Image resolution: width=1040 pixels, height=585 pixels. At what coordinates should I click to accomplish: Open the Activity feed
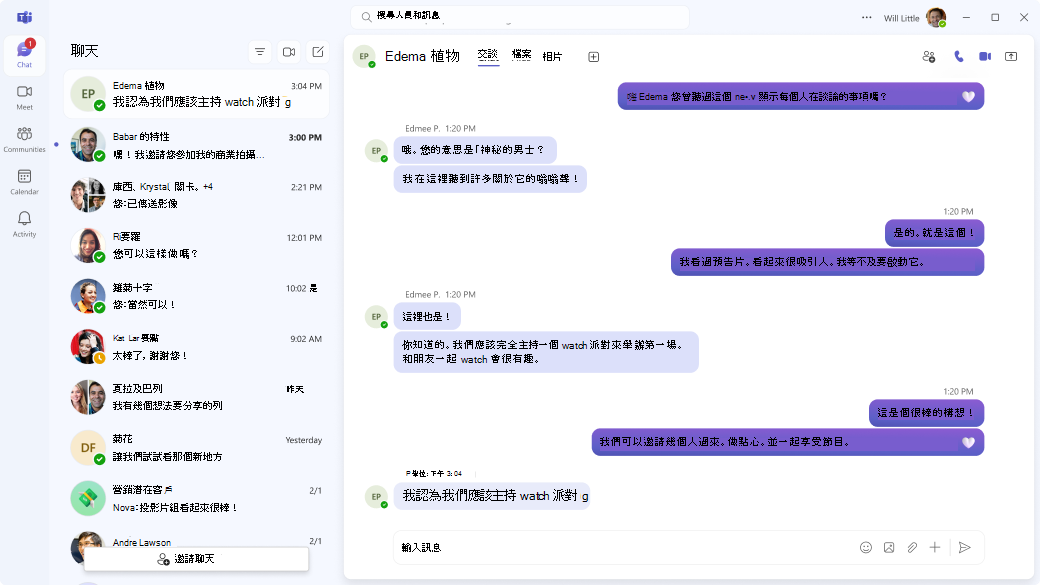[x=24, y=223]
